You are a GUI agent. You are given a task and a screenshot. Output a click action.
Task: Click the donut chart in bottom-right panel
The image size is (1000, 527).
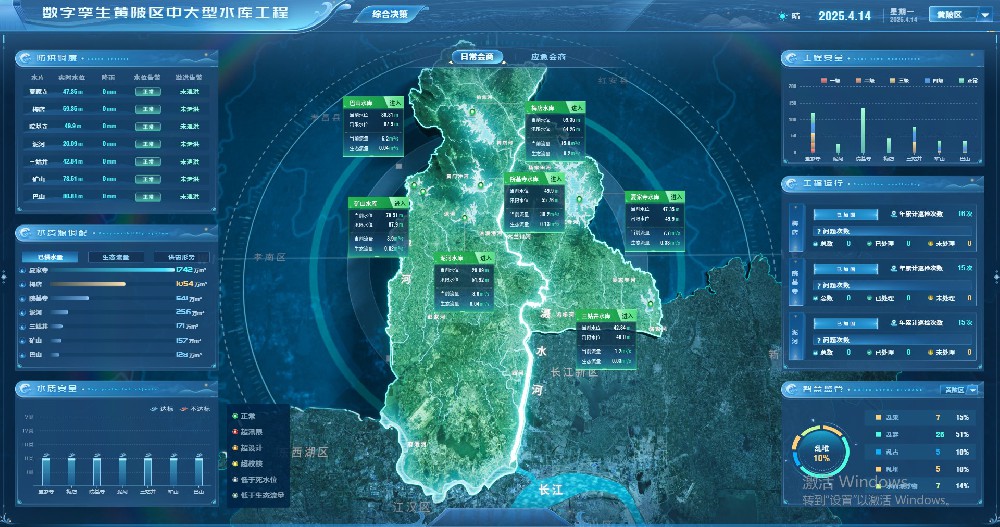pos(821,454)
